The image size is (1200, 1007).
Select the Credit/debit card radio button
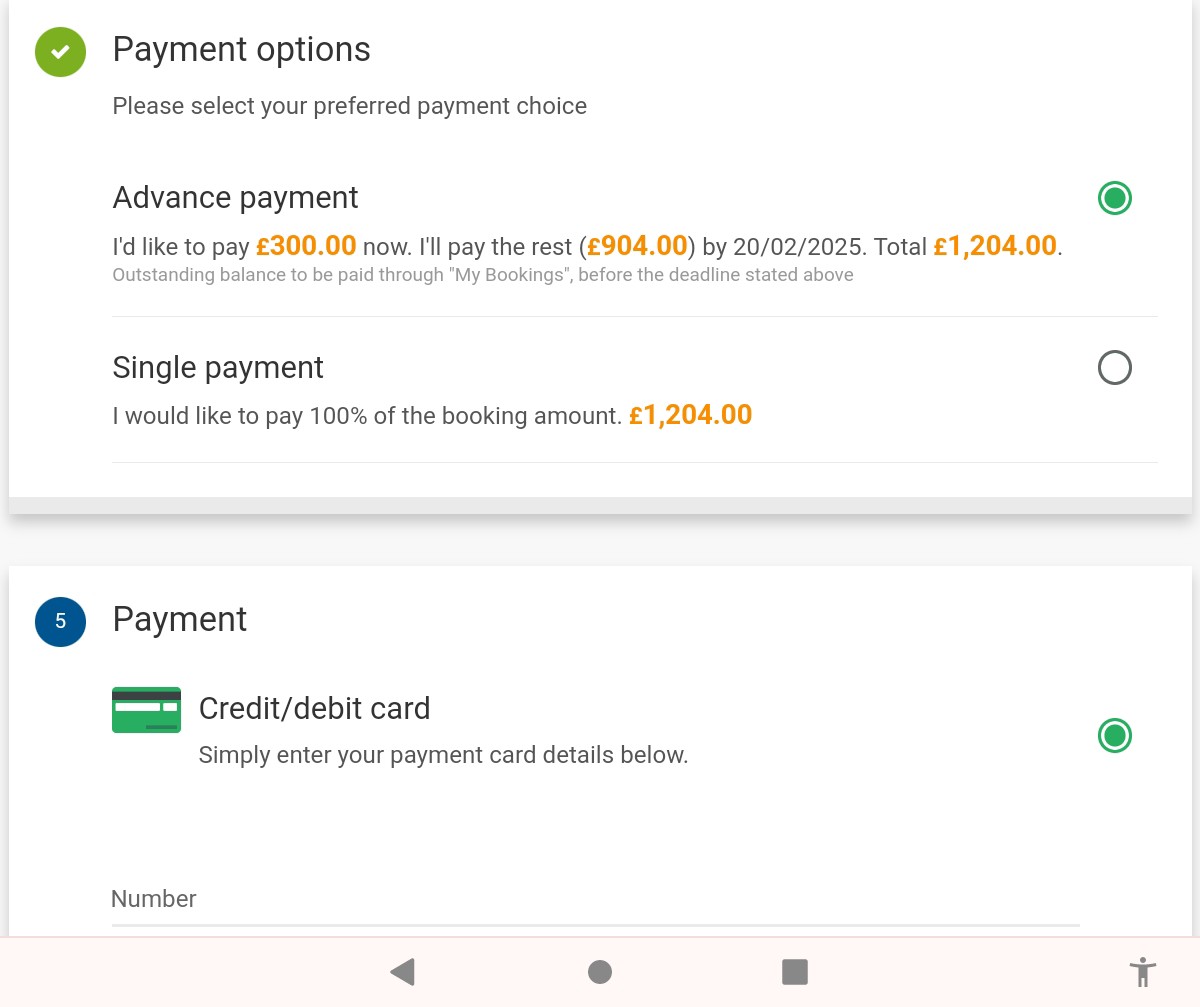(1114, 736)
